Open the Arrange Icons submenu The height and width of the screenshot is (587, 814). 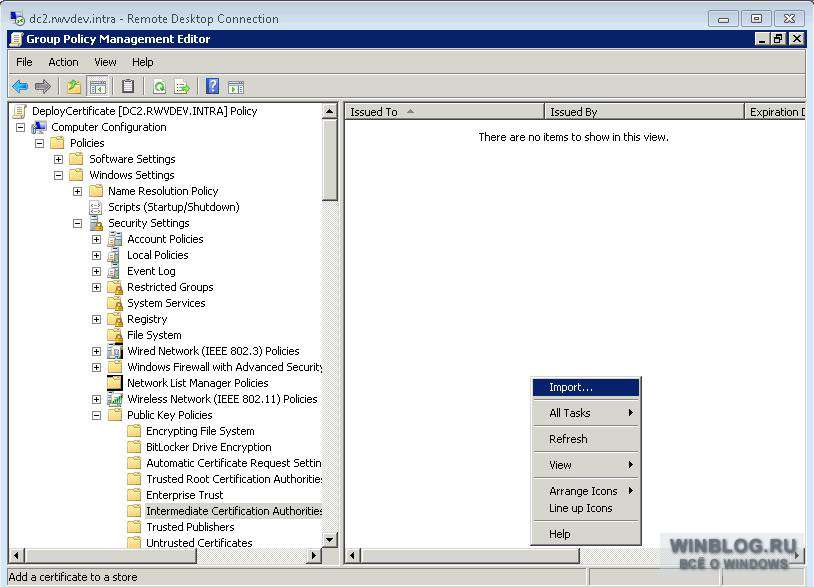[586, 491]
